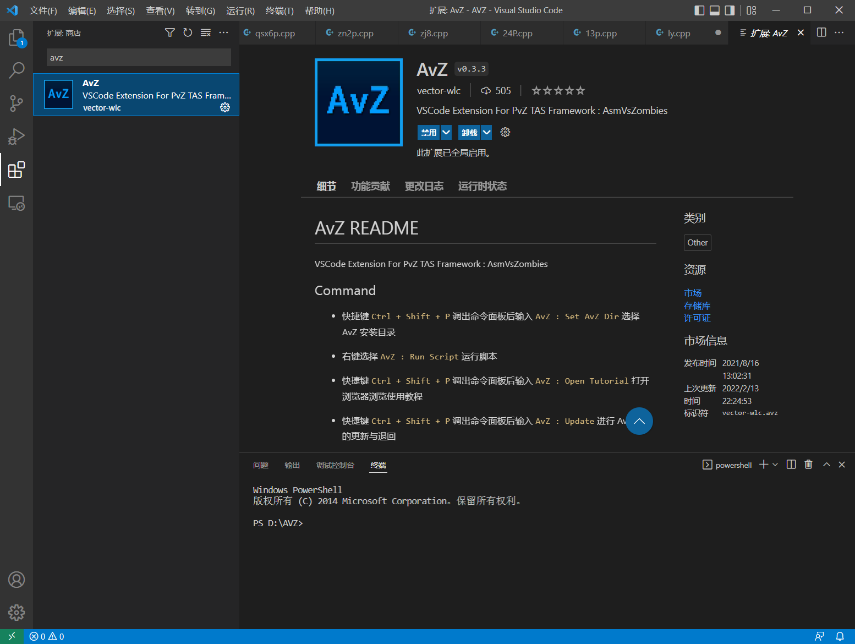Select the AvZ extension in results list

136,94
